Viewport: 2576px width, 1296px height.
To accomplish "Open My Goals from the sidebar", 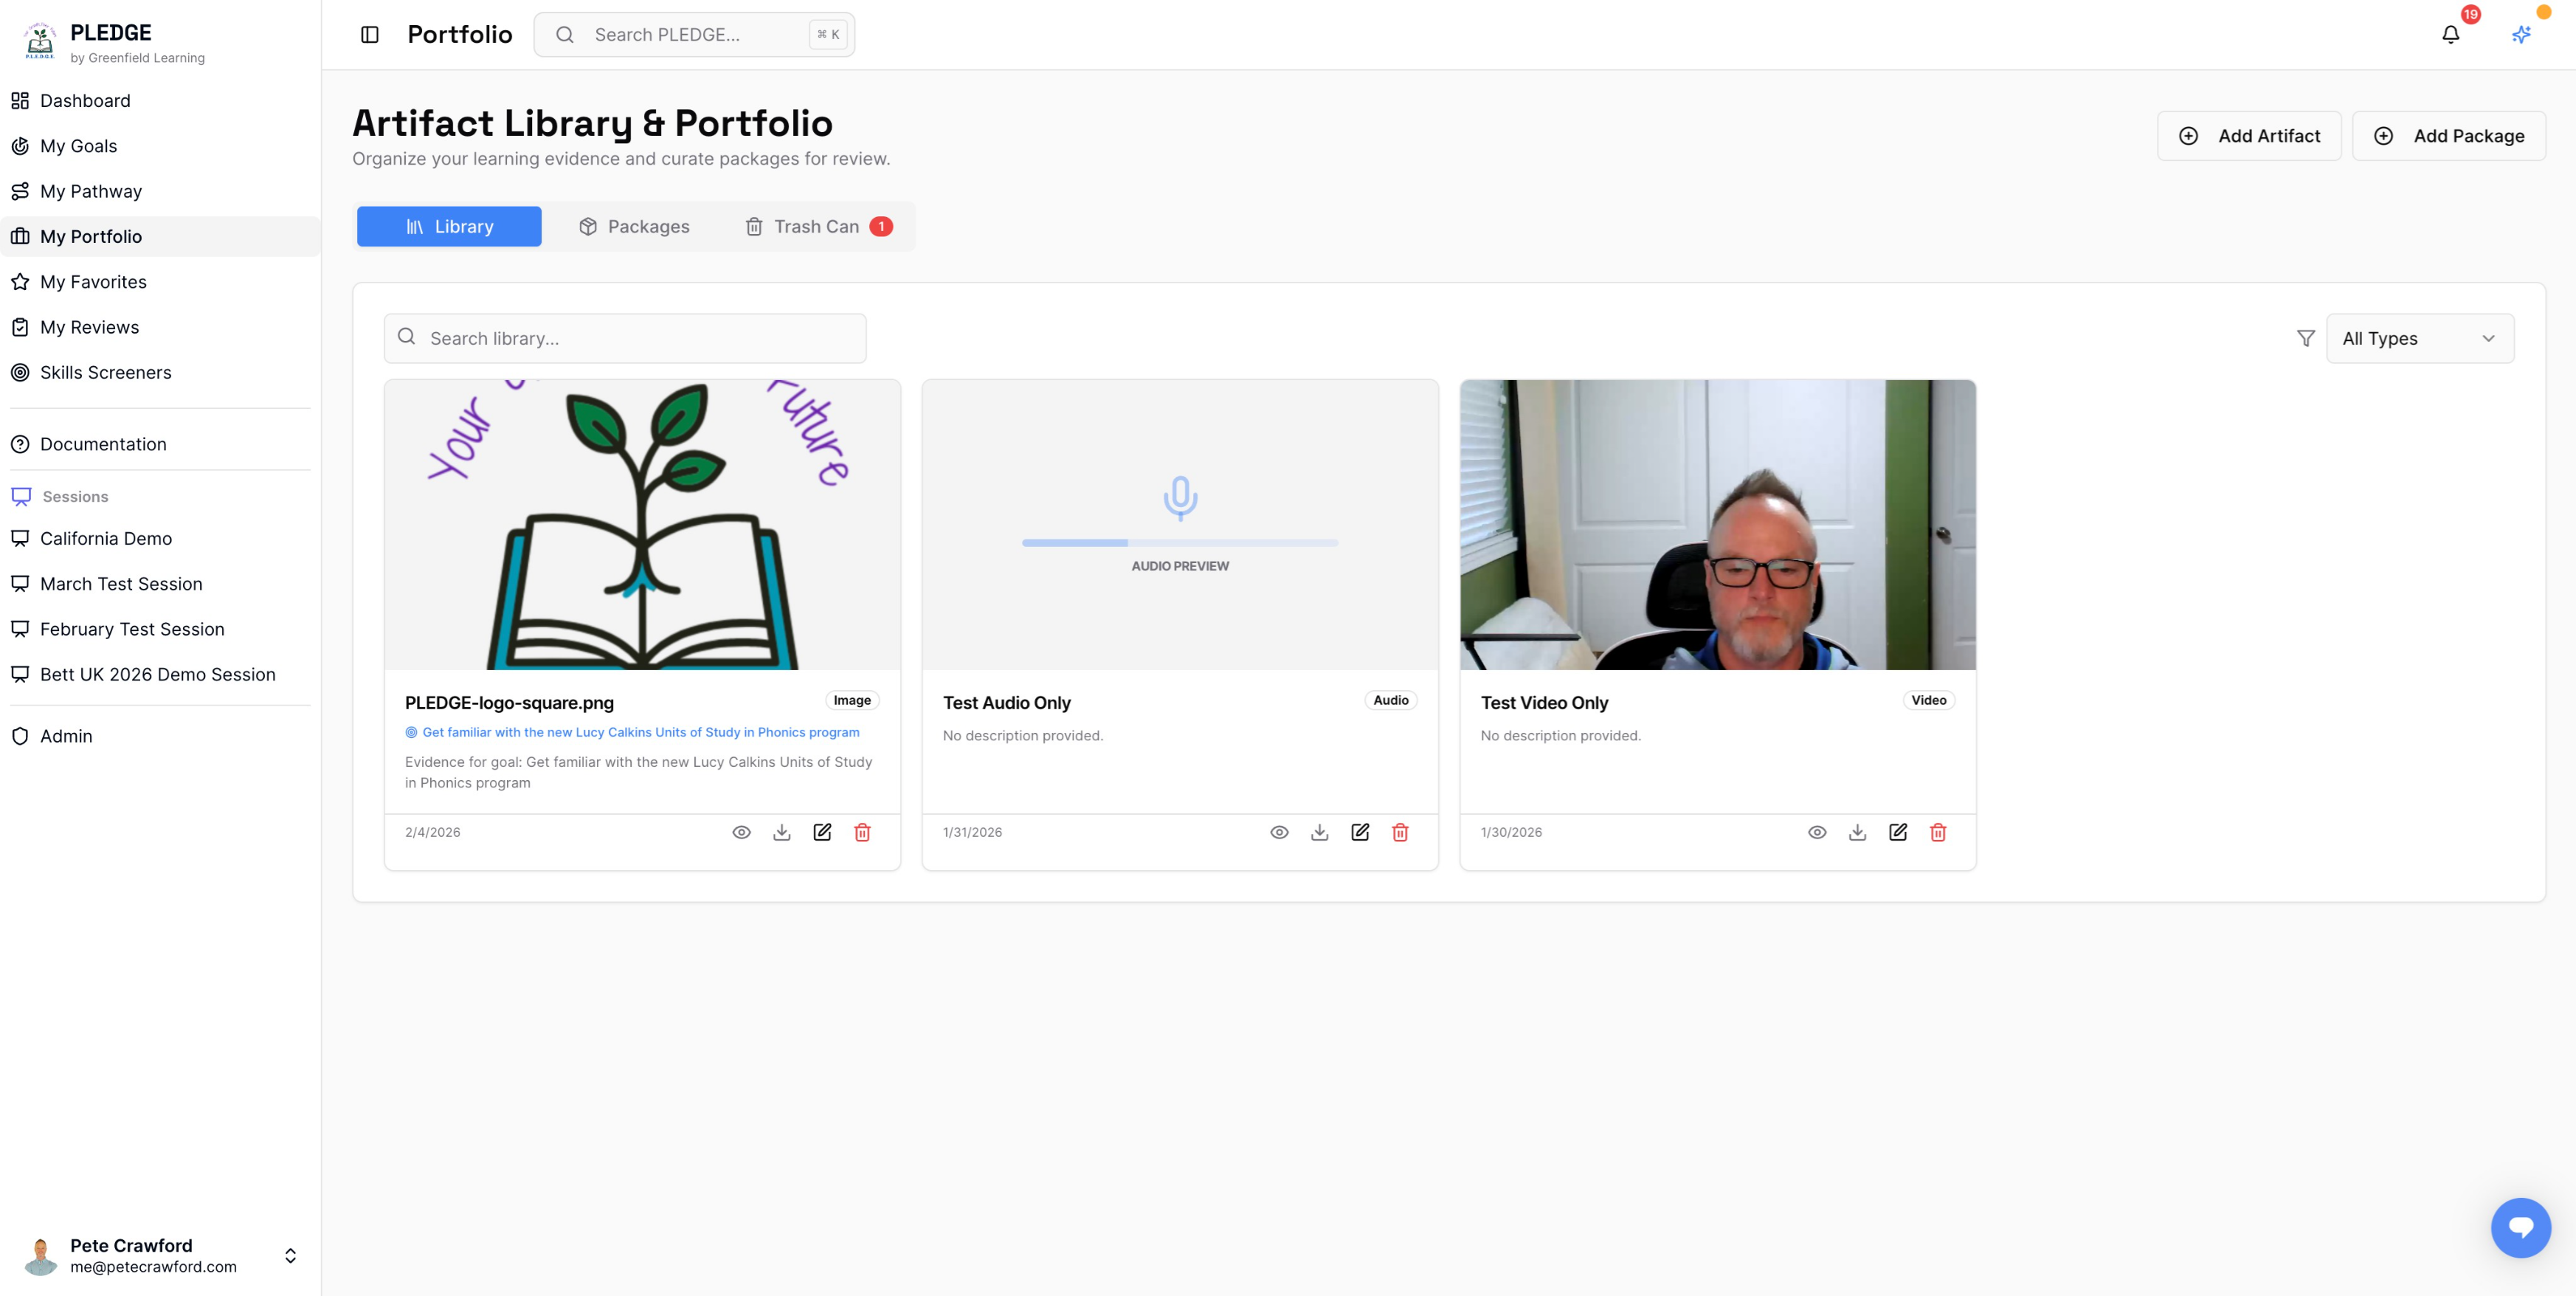I will point(78,146).
